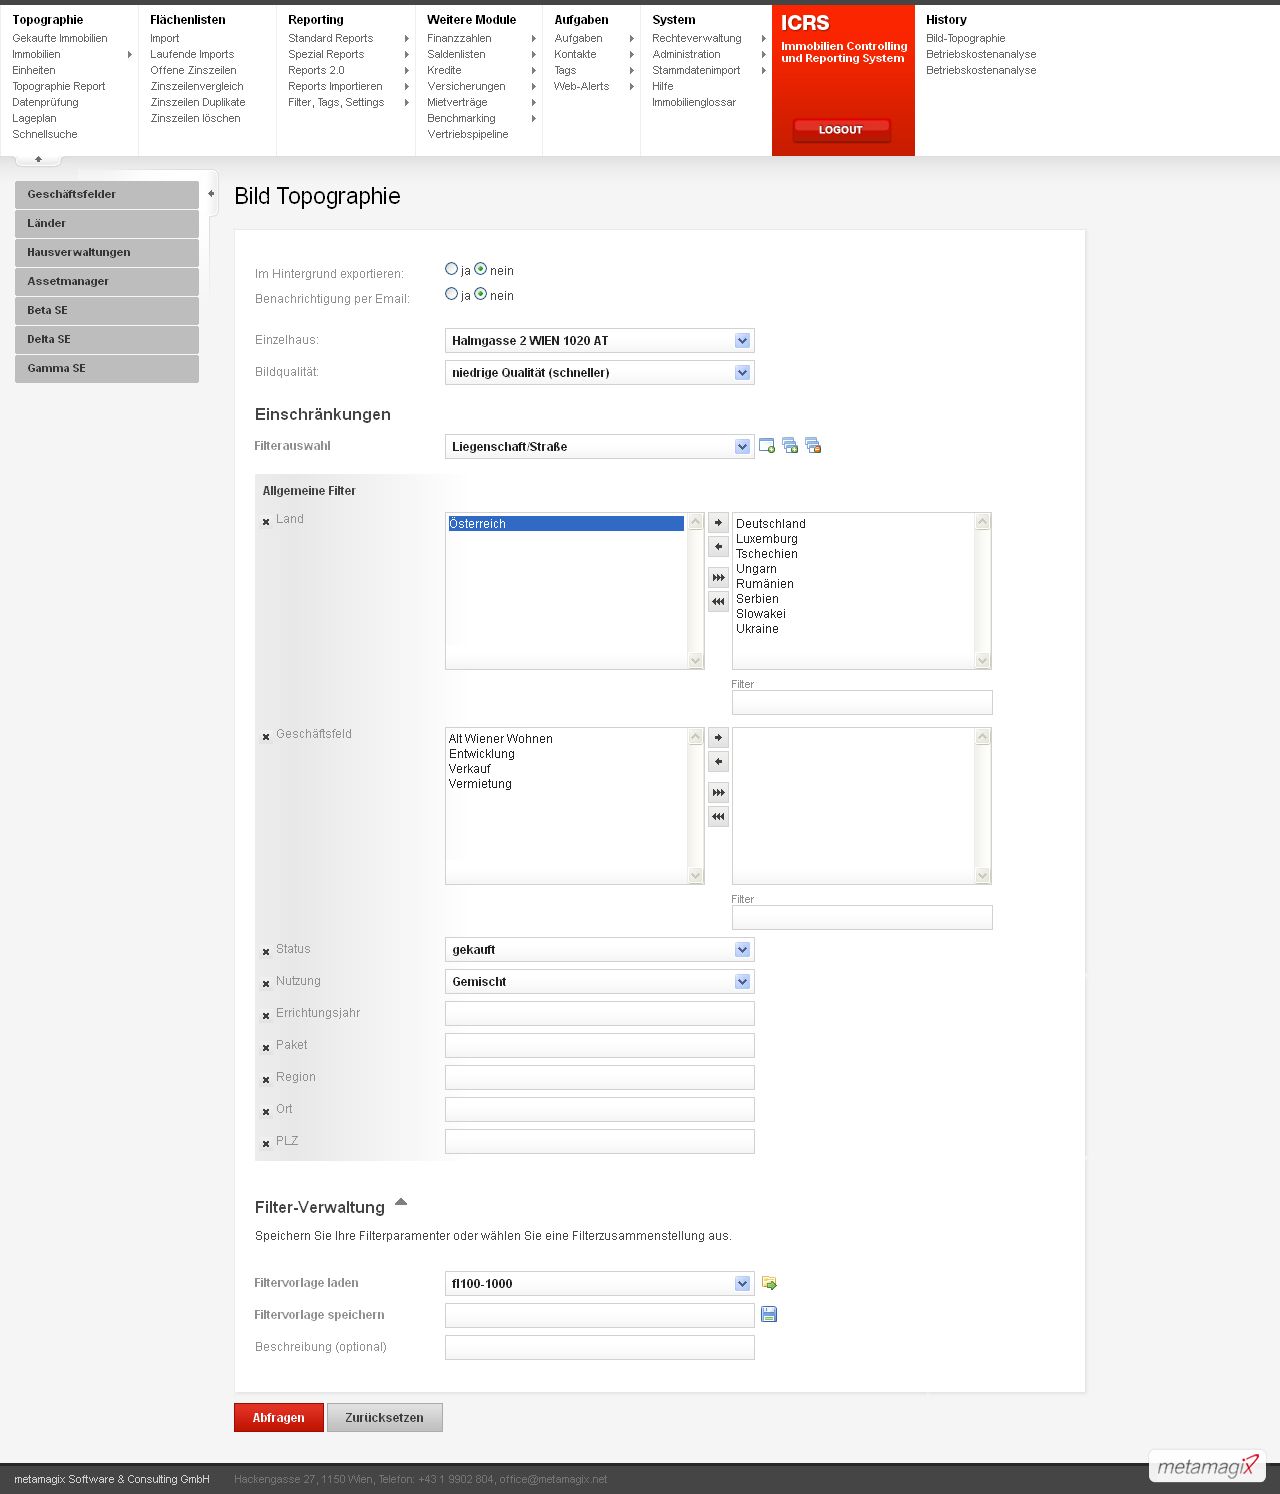Select Vermietung in the Geschäftsfeld list
The image size is (1280, 1494).
(x=480, y=784)
